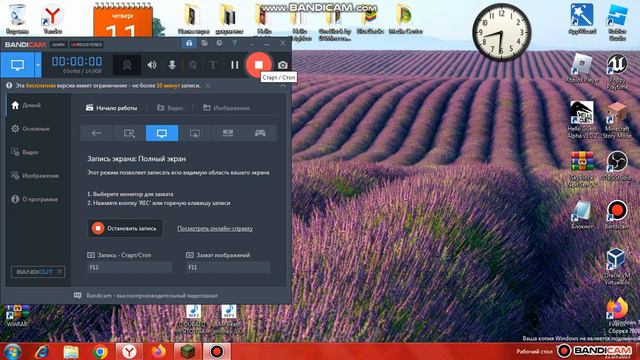
Task: Open Minecraft from the taskbar
Action: (x=188, y=351)
